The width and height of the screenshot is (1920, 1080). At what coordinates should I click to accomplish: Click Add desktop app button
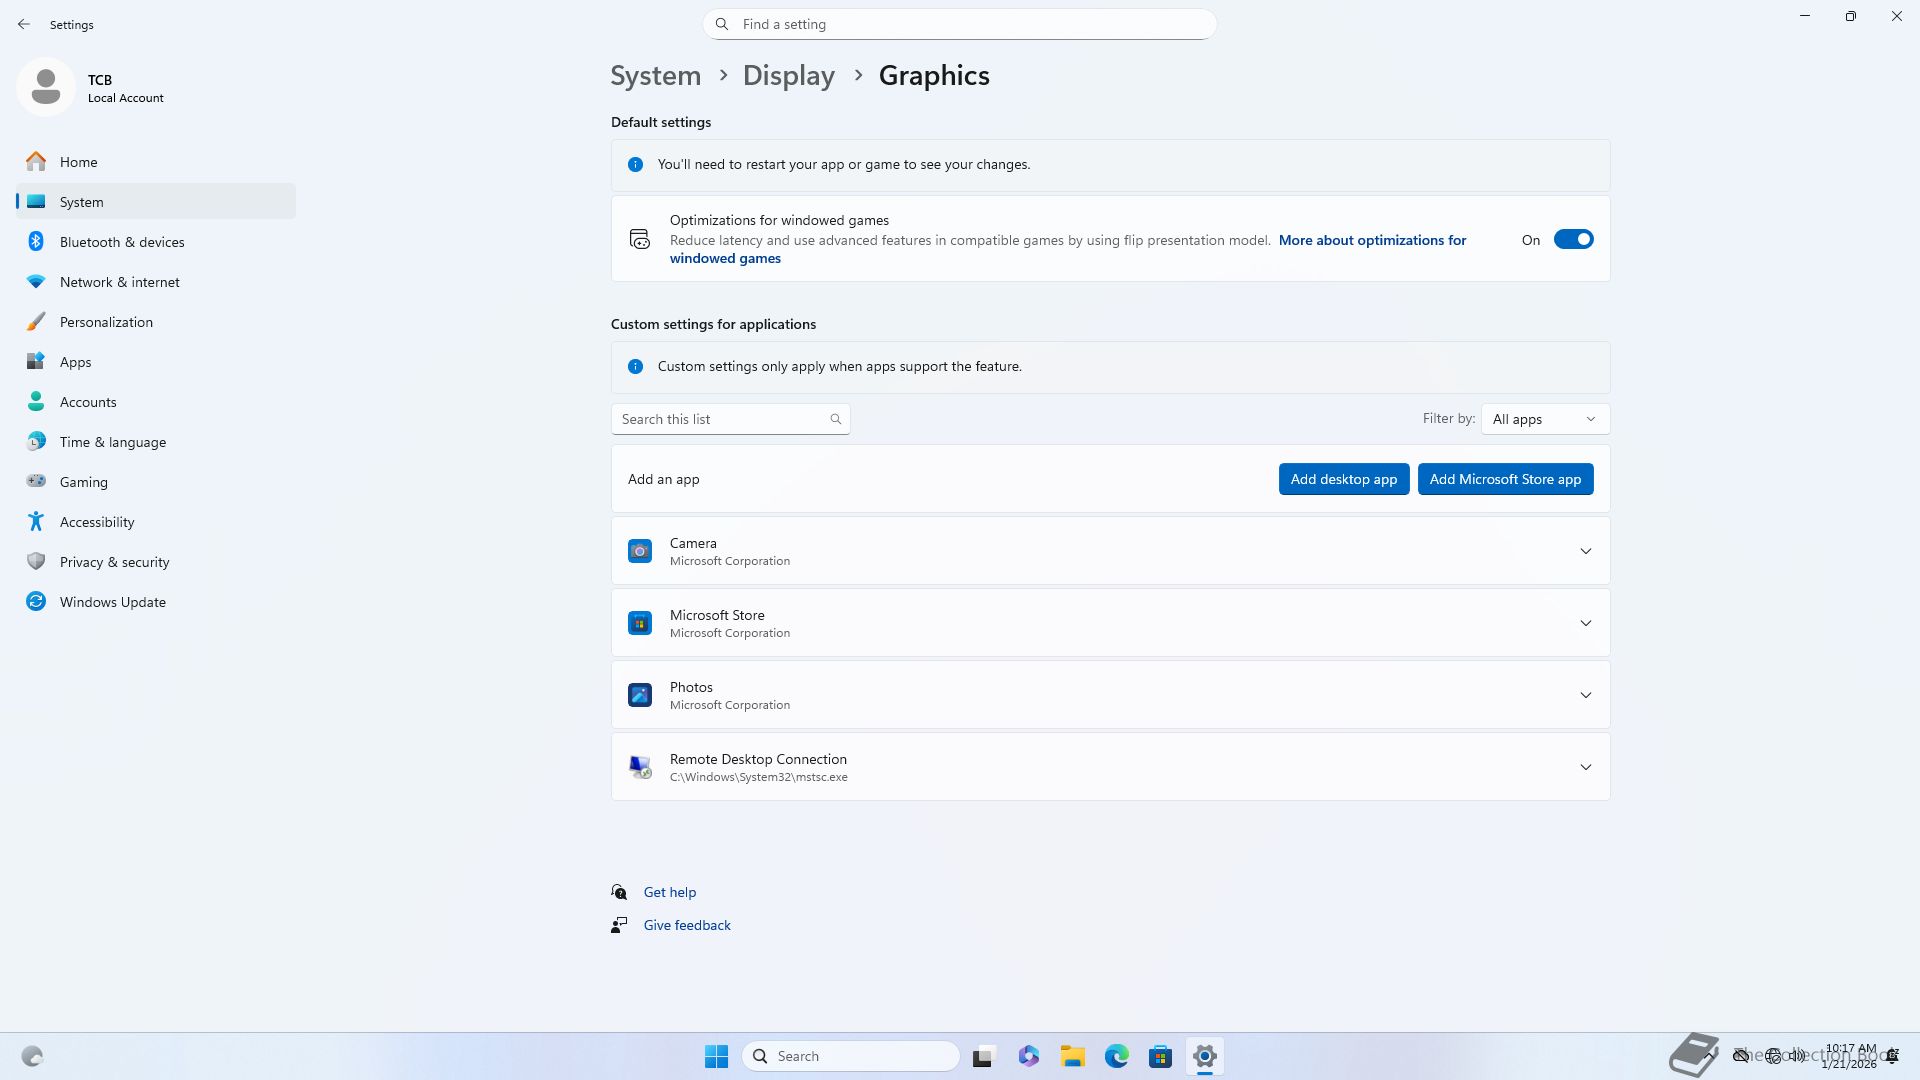[x=1343, y=479]
